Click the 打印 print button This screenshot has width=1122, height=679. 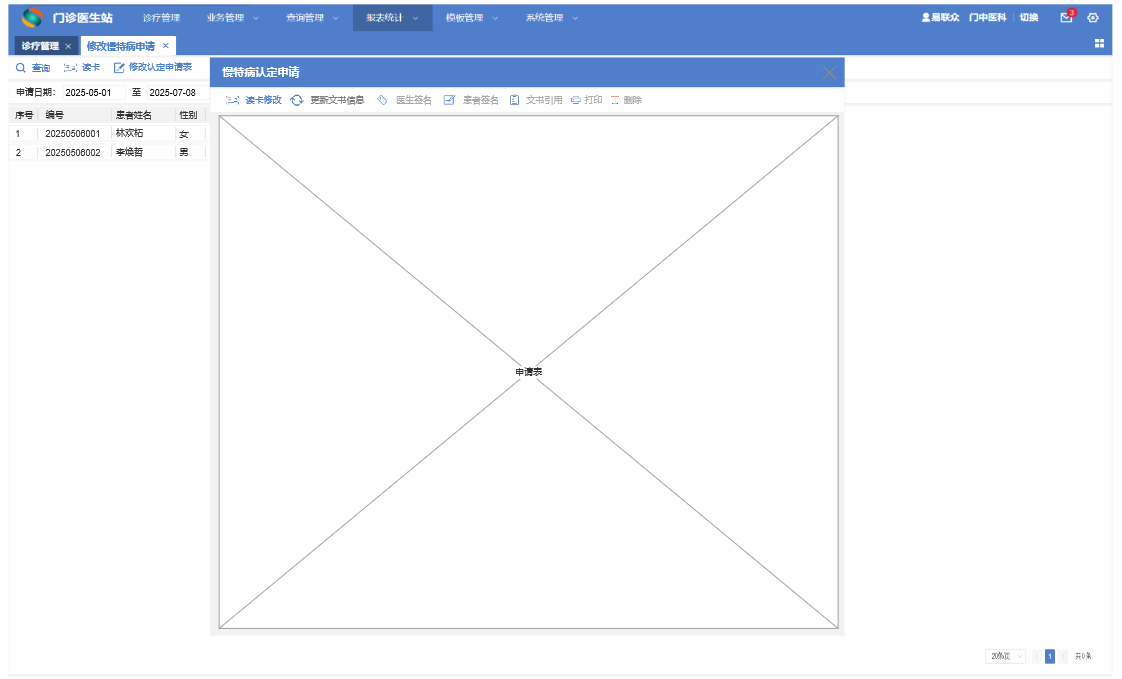coord(587,100)
